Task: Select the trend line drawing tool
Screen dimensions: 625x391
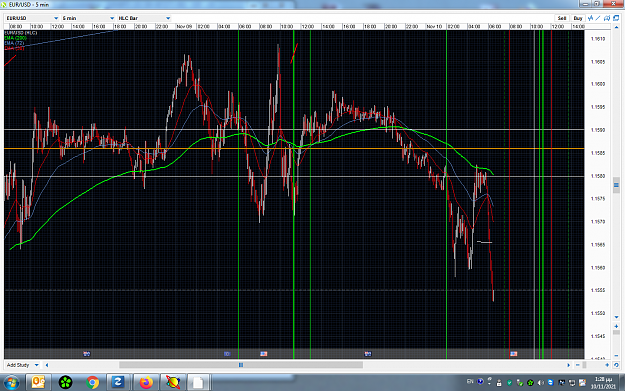Action: point(598,18)
